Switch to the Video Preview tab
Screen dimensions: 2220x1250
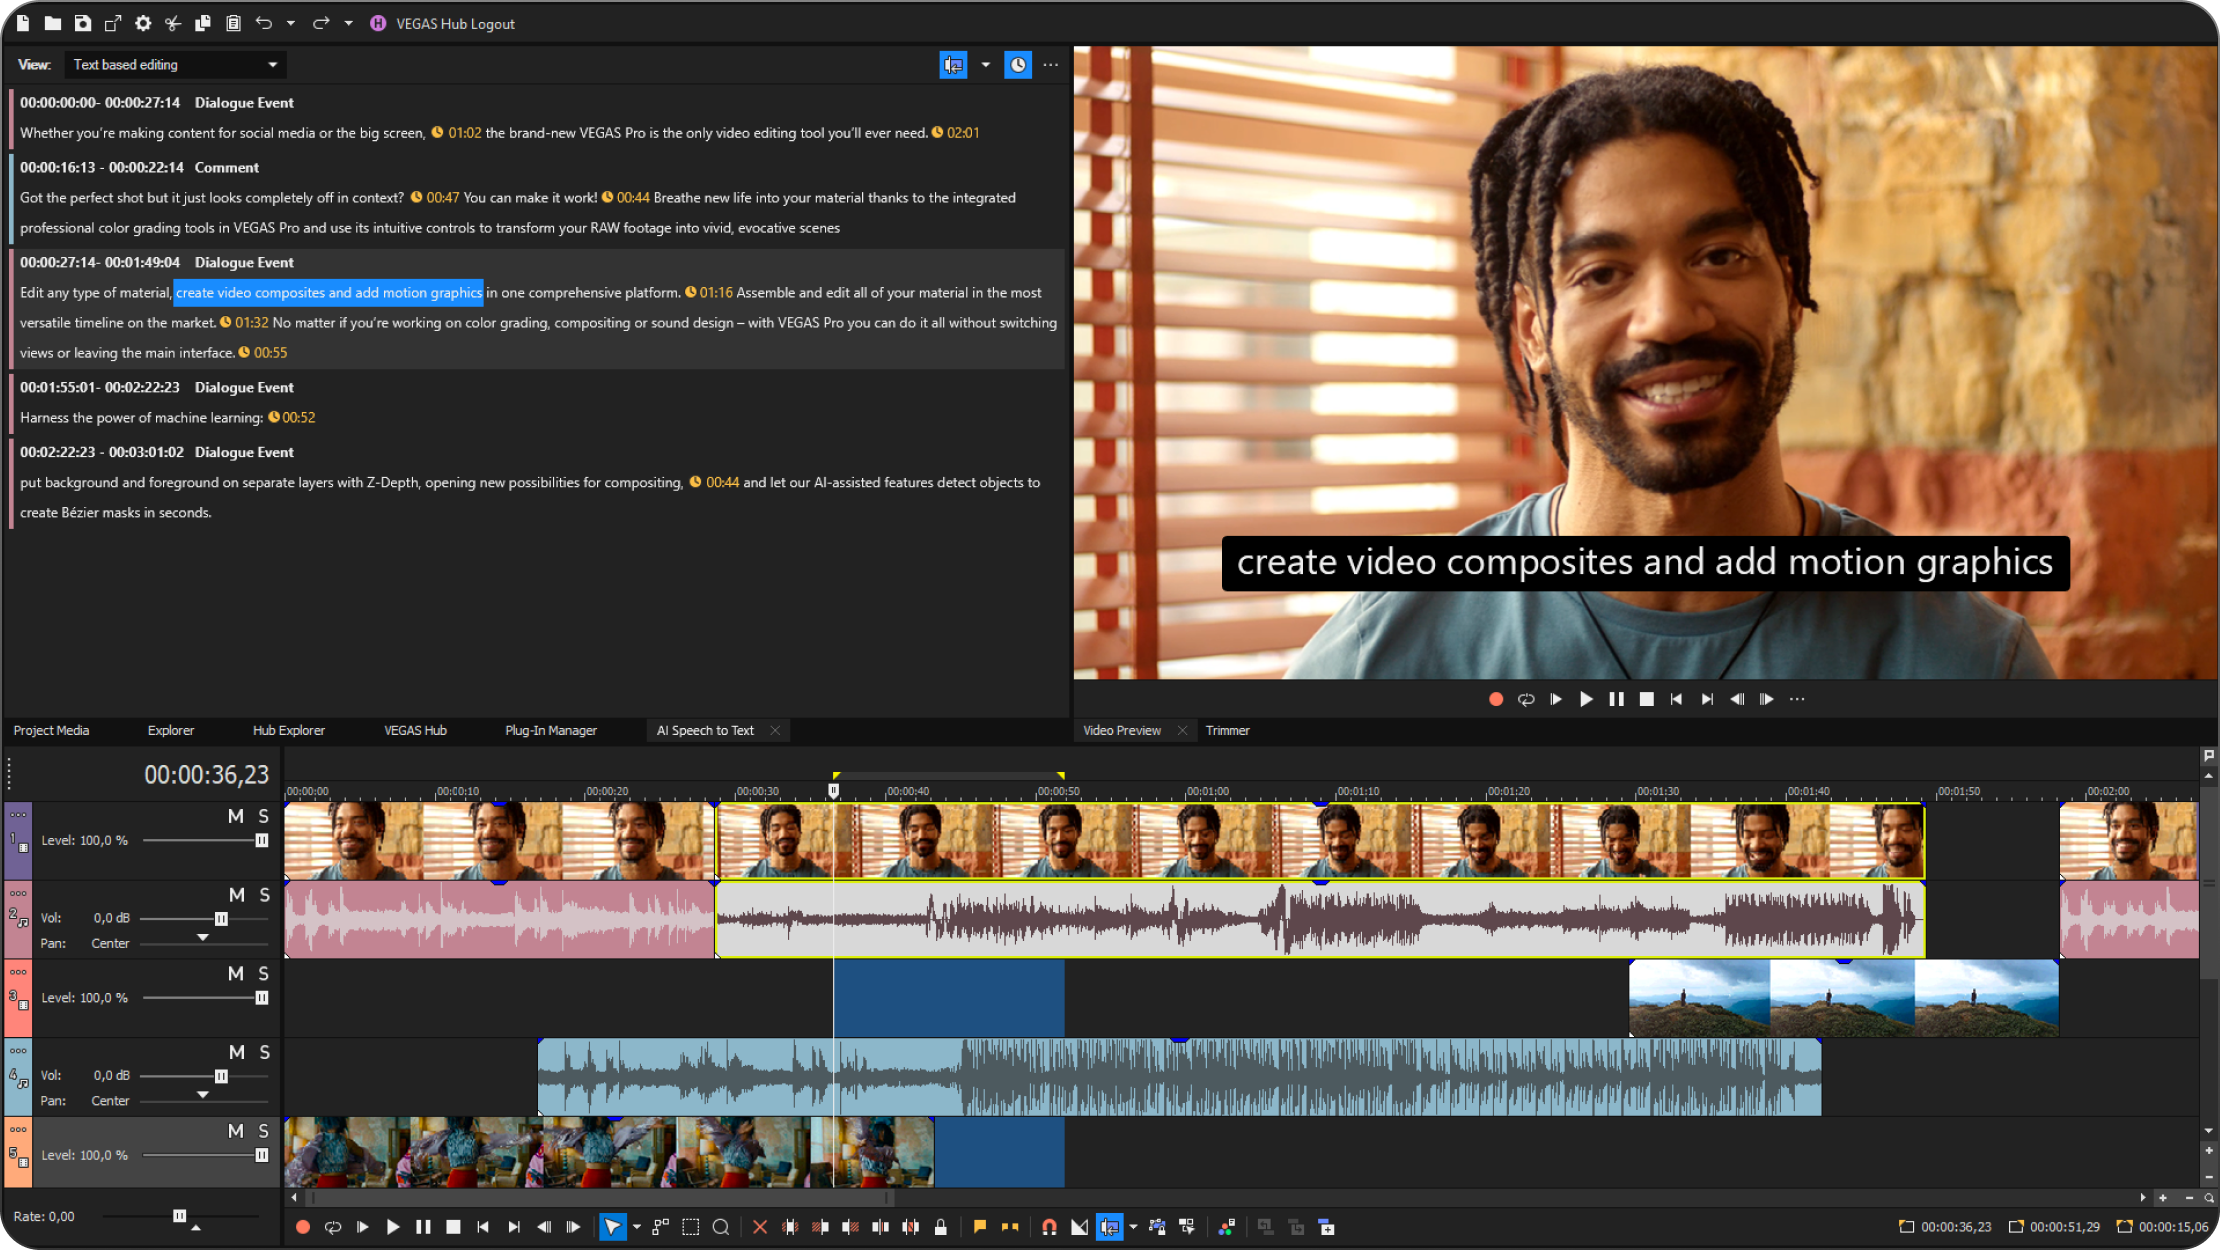click(1124, 730)
